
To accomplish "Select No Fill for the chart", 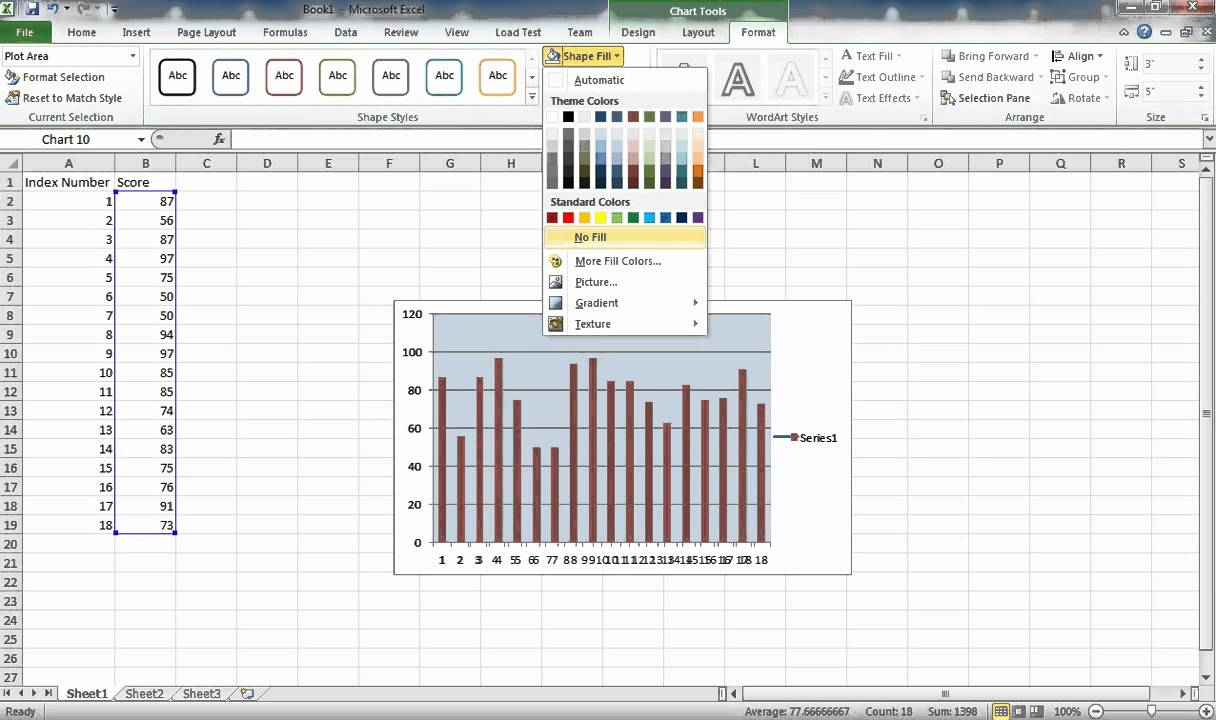I will coord(589,237).
